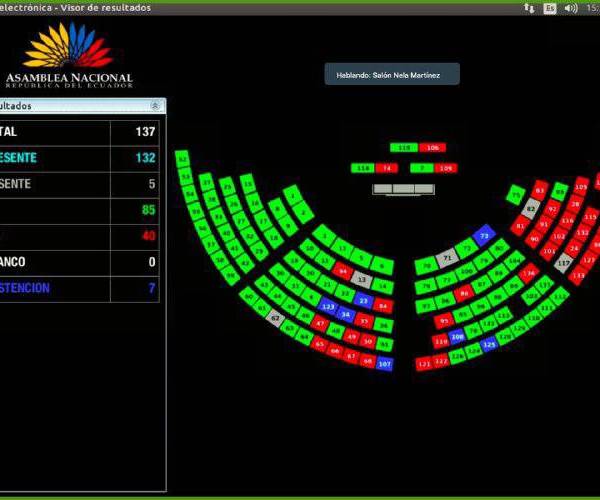Screen dimensions: 600x500
Task: Select blue abstention seat 107
Action: coord(384,363)
